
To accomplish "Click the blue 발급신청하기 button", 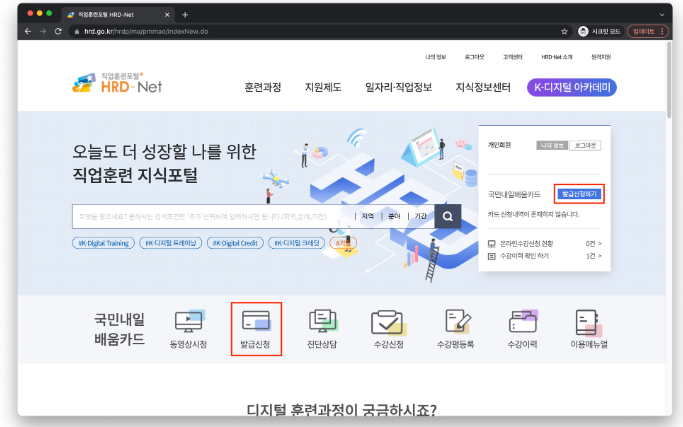I will (579, 194).
